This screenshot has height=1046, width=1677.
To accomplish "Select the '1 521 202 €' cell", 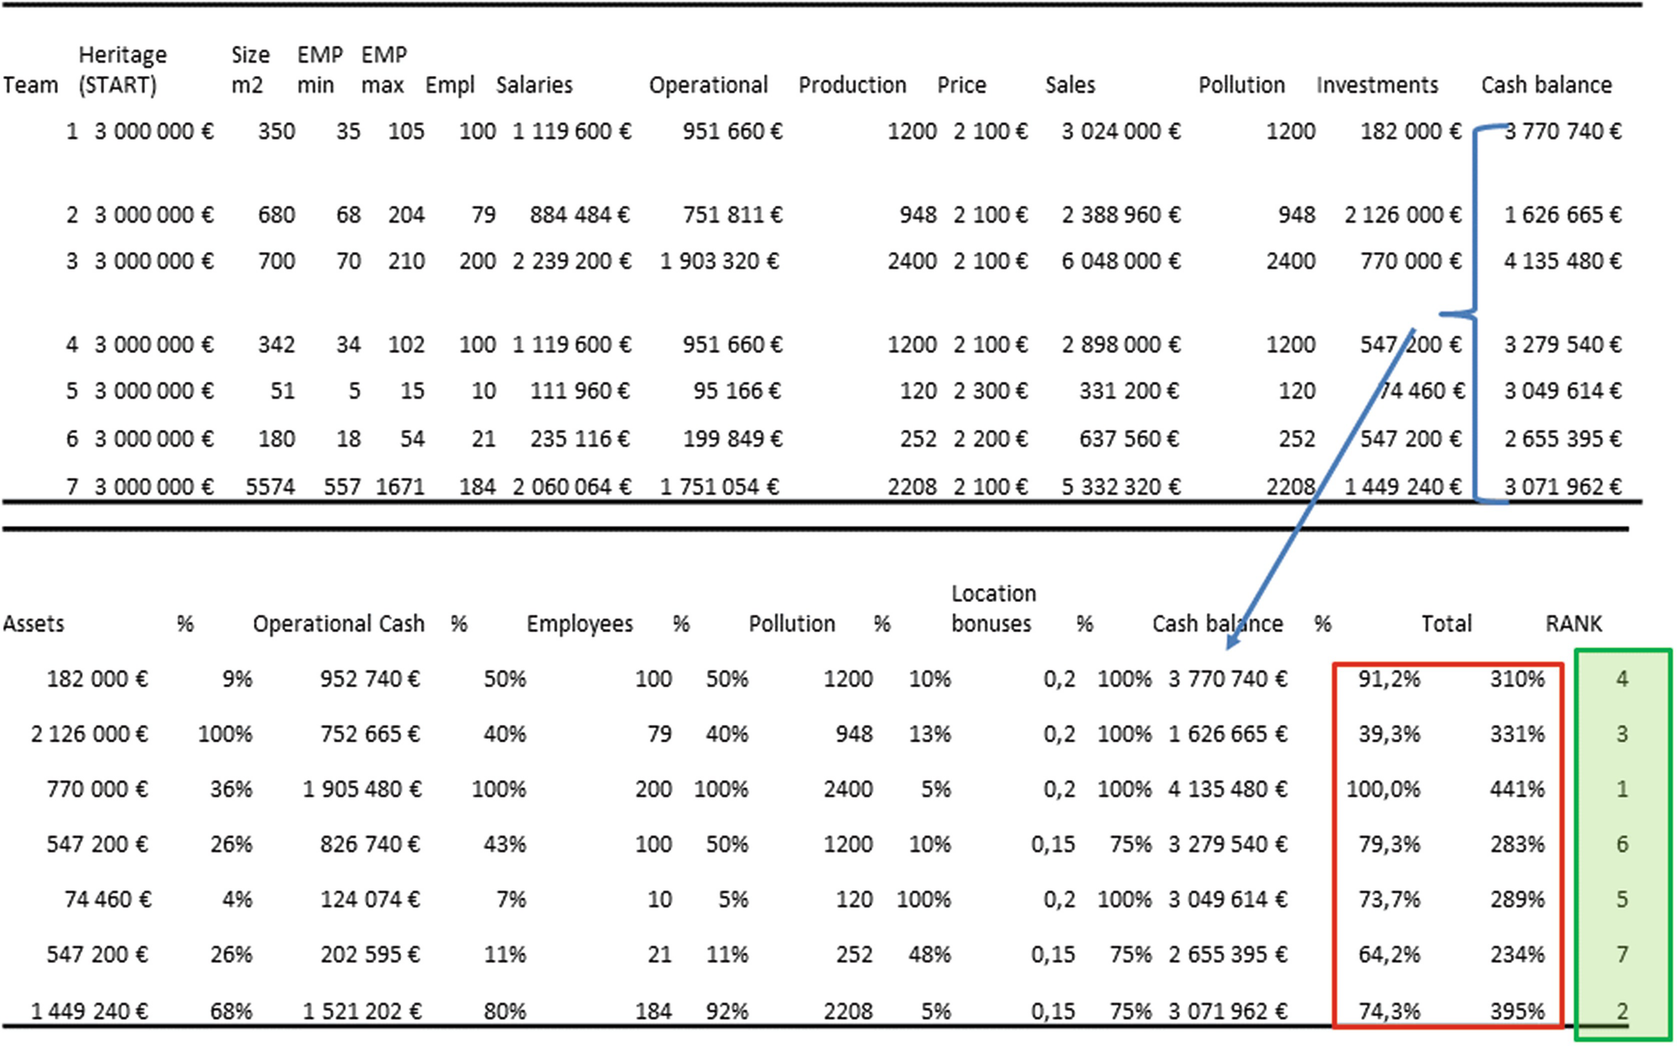I will [362, 1011].
